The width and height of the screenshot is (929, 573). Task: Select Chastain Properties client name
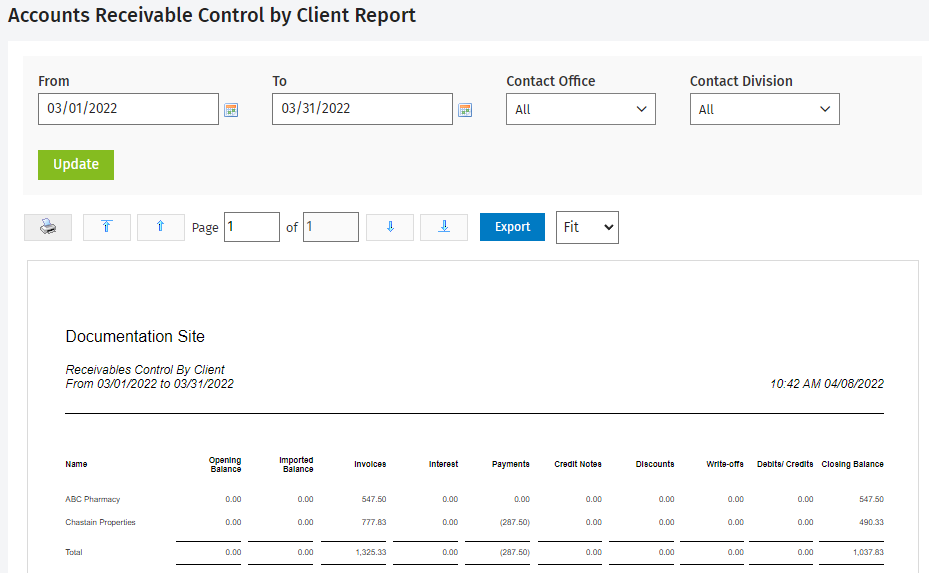100,523
